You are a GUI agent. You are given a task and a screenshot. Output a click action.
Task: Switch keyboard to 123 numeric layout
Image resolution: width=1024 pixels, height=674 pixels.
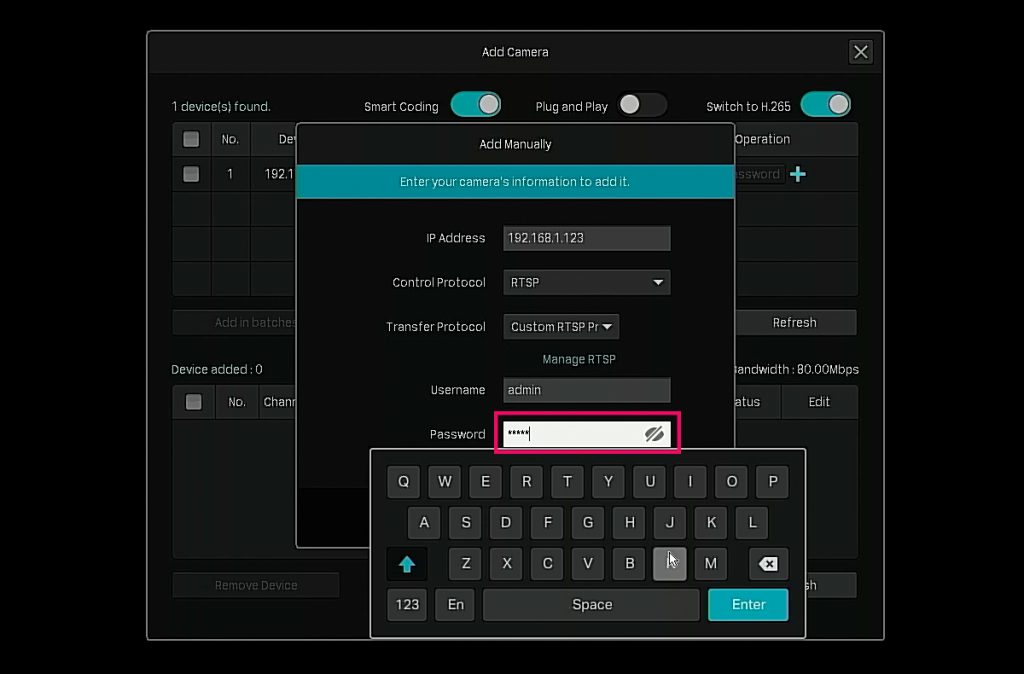click(407, 604)
